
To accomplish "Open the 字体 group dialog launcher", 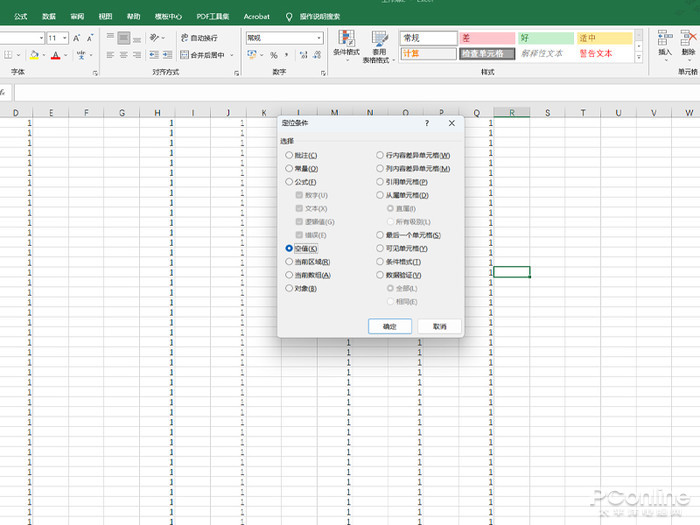I will (x=95, y=73).
